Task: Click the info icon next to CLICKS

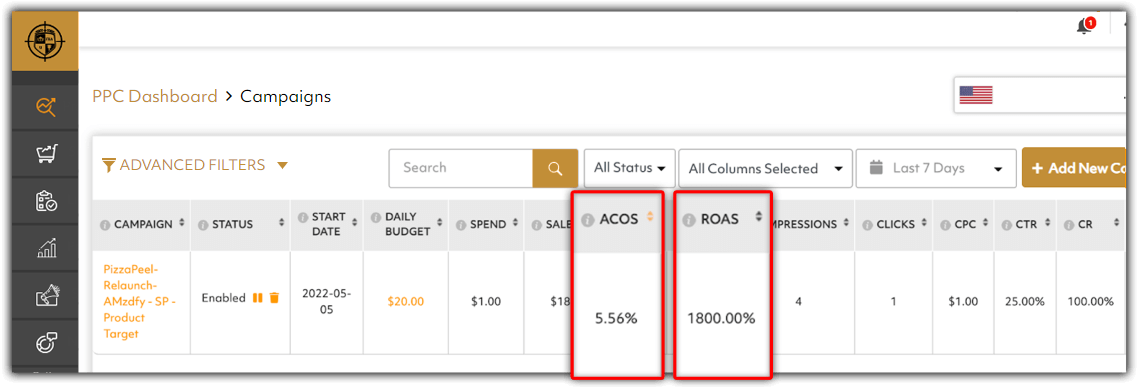Action: (x=867, y=225)
